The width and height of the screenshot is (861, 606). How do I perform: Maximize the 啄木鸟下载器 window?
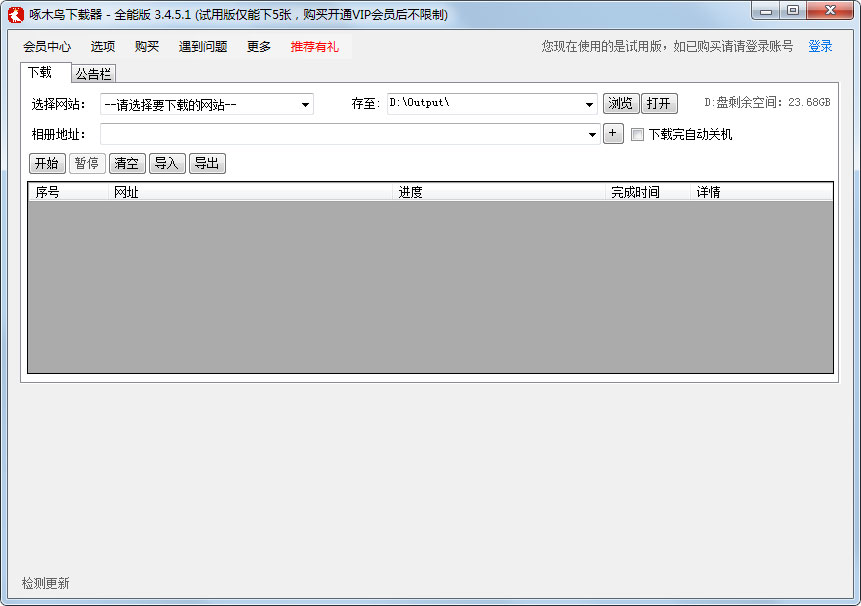click(x=792, y=10)
